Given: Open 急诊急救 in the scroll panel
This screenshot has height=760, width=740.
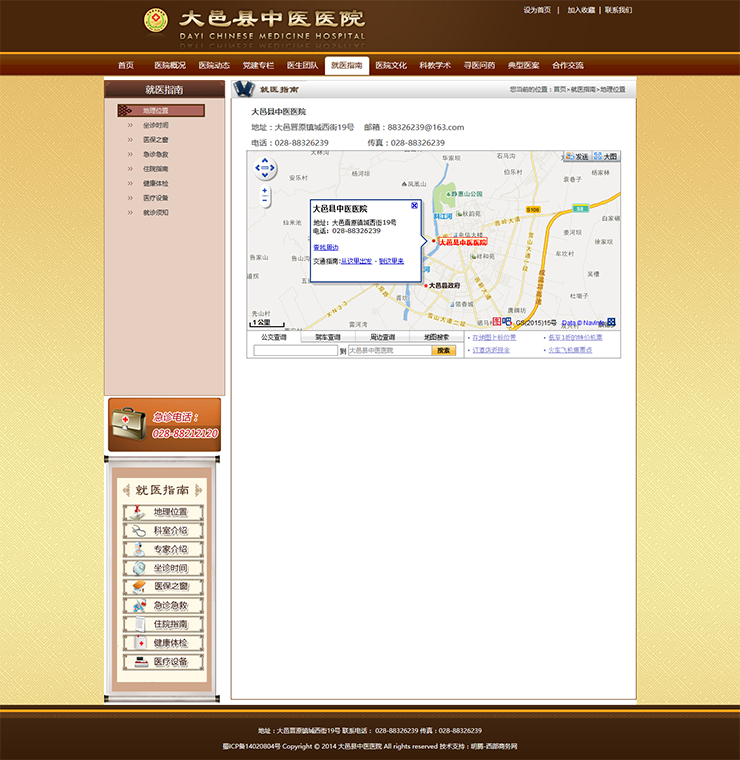Looking at the screenshot, I should [x=163, y=605].
